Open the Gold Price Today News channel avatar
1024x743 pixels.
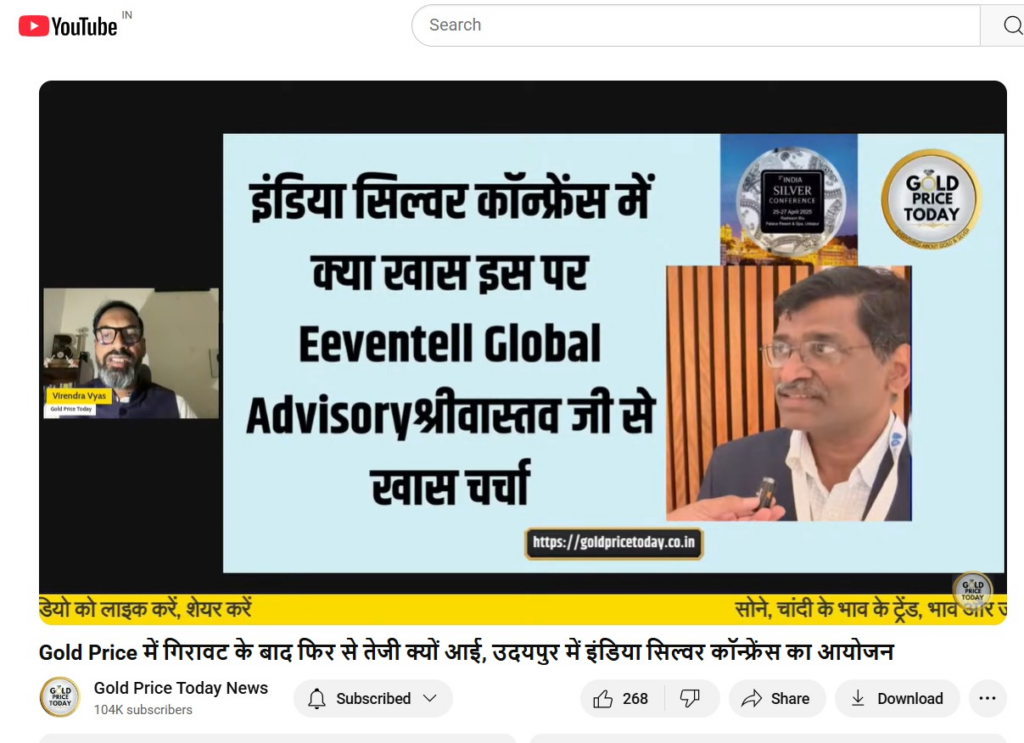[60, 697]
